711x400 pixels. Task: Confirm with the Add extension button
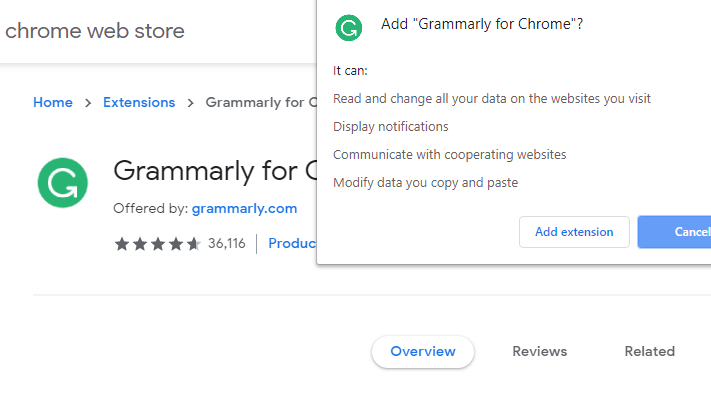point(574,232)
